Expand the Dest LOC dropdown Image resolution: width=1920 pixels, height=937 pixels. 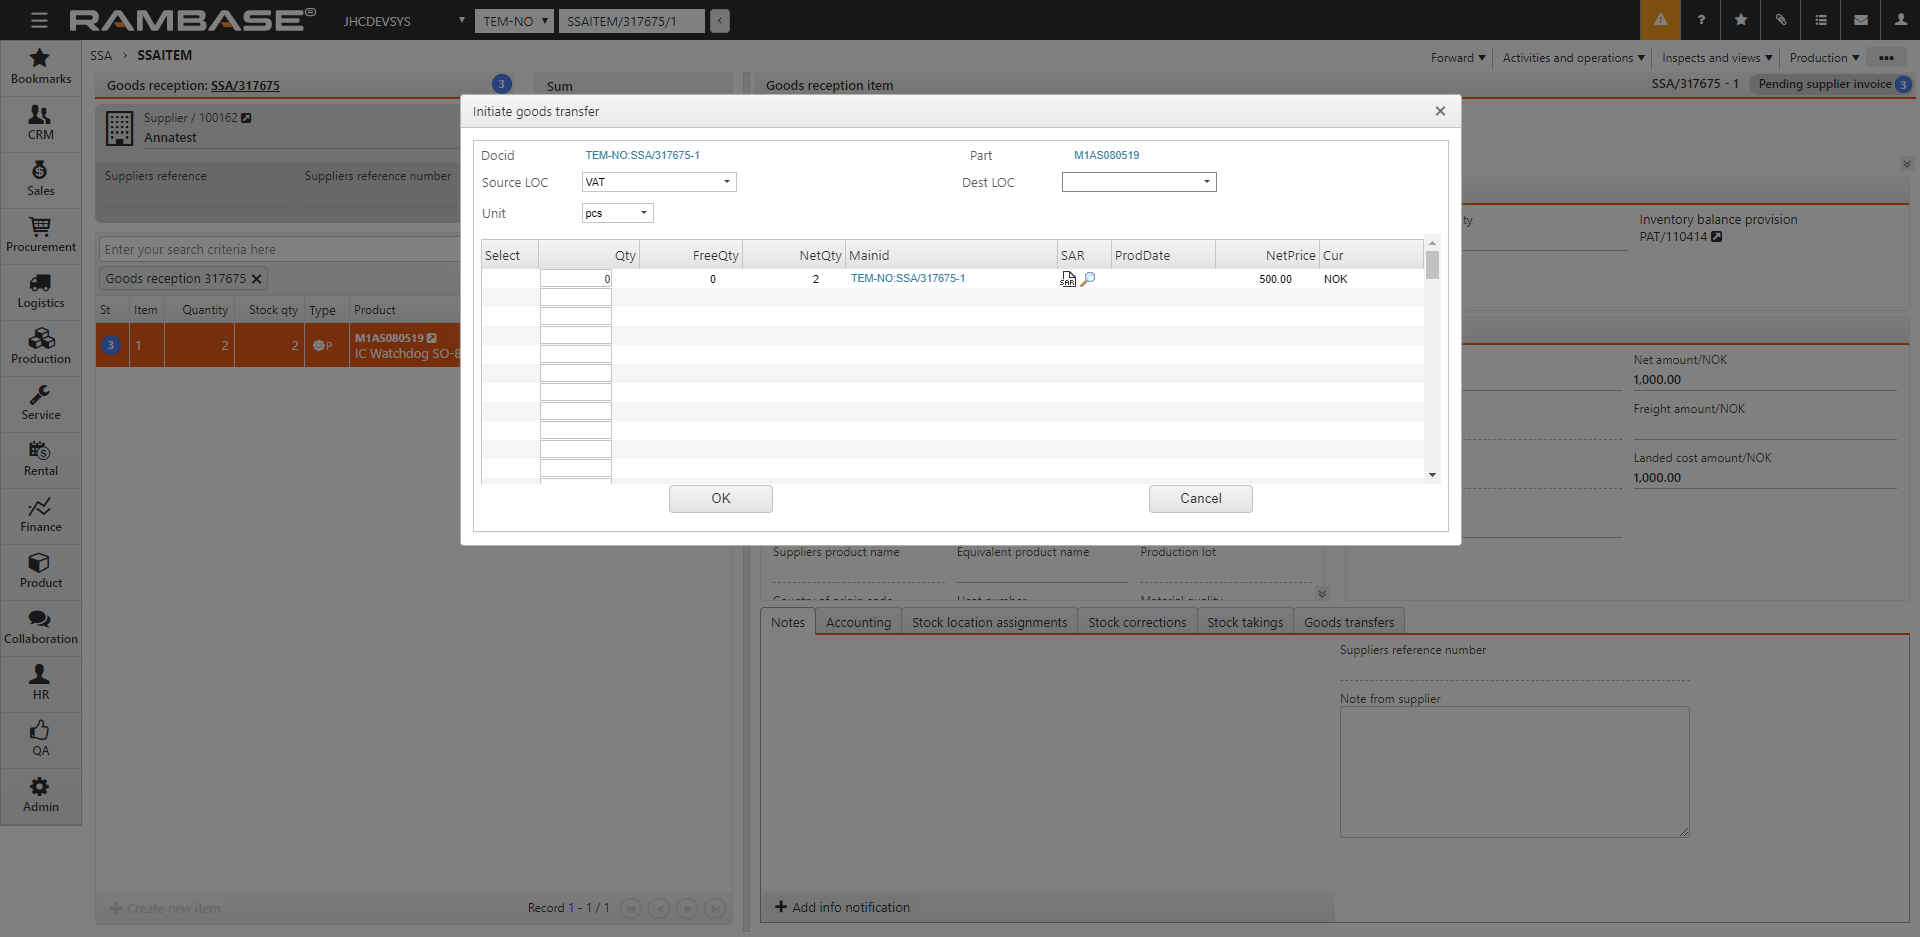click(x=1139, y=182)
